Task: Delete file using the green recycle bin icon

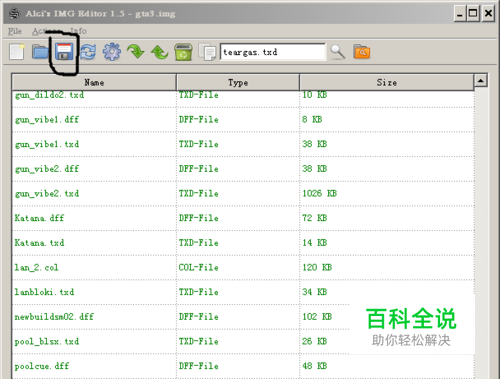Action: [x=183, y=52]
